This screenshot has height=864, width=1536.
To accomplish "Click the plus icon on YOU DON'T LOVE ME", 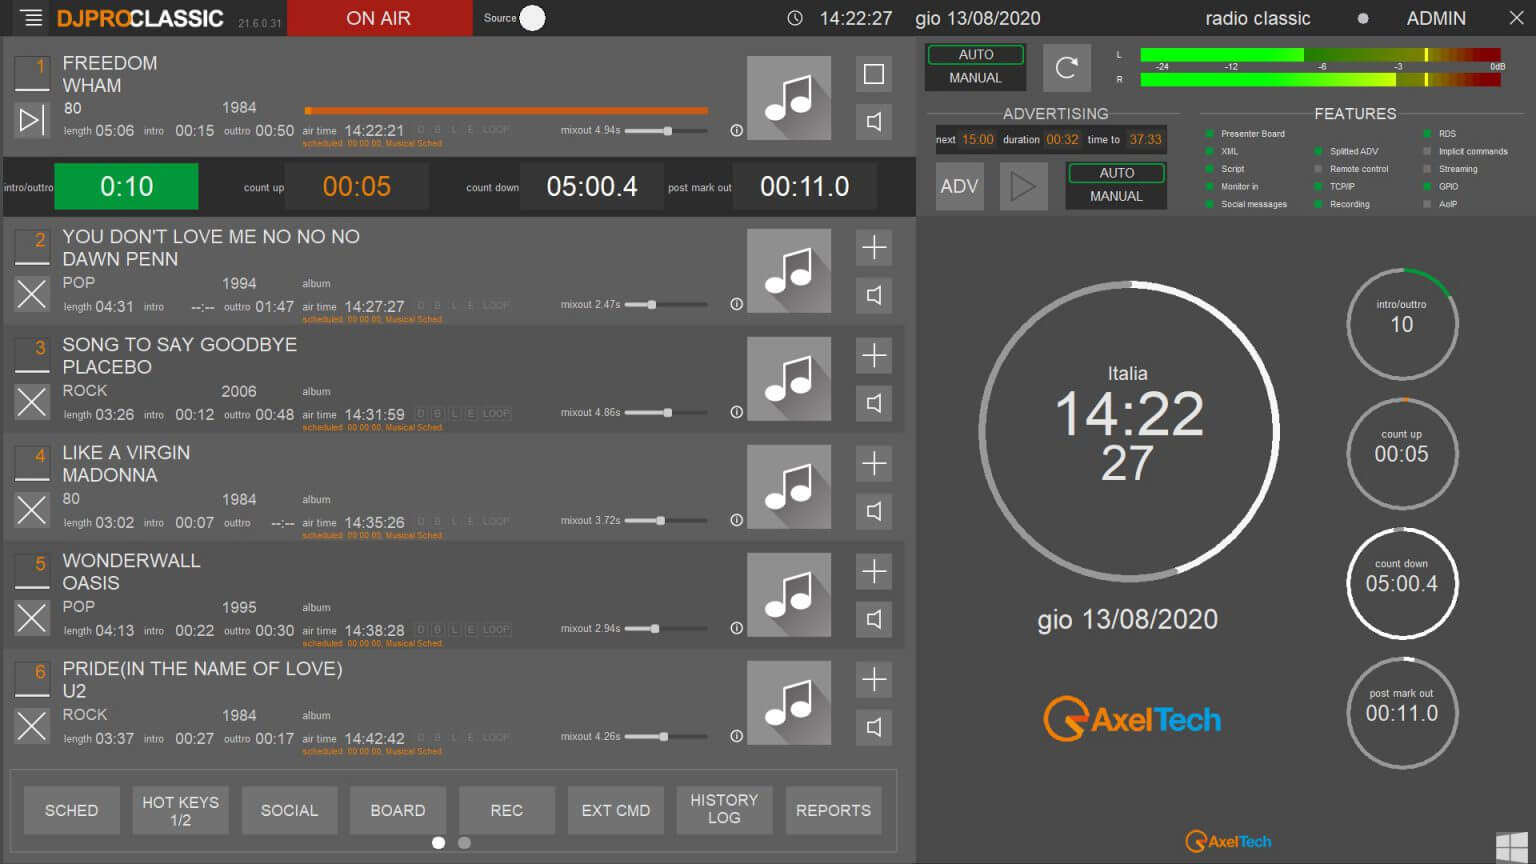I will click(x=873, y=247).
